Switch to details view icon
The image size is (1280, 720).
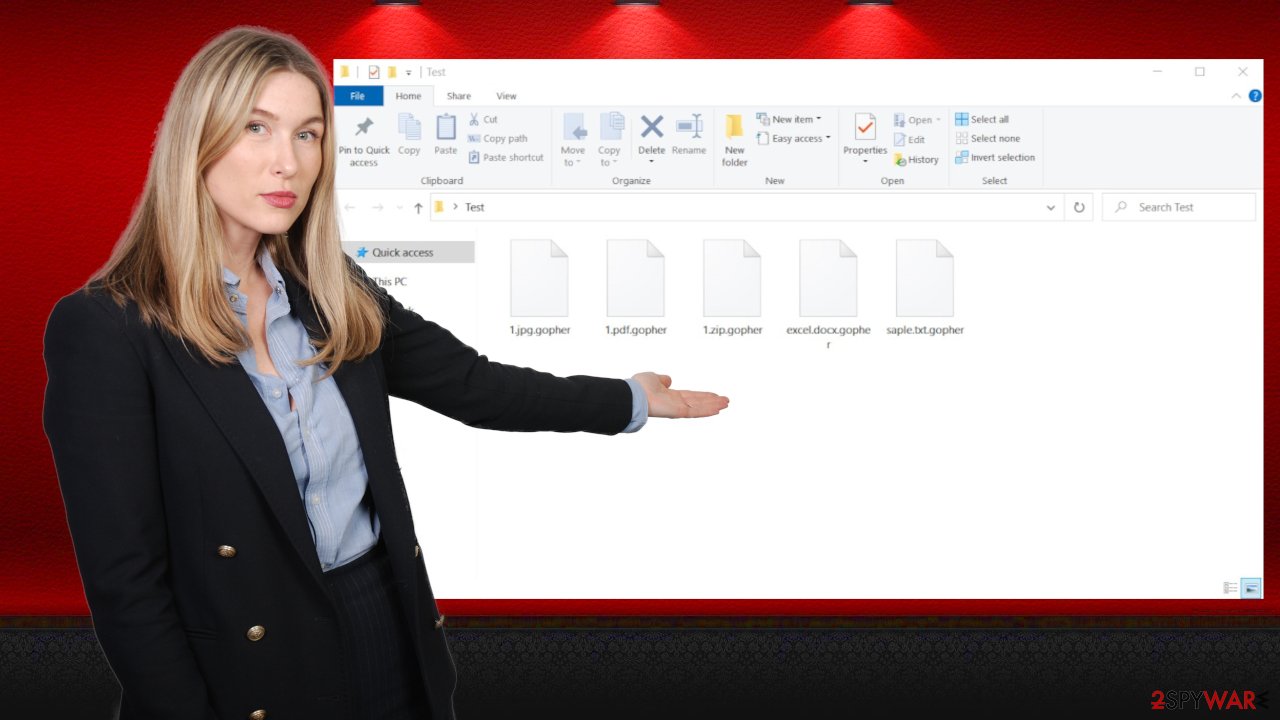coord(1231,588)
